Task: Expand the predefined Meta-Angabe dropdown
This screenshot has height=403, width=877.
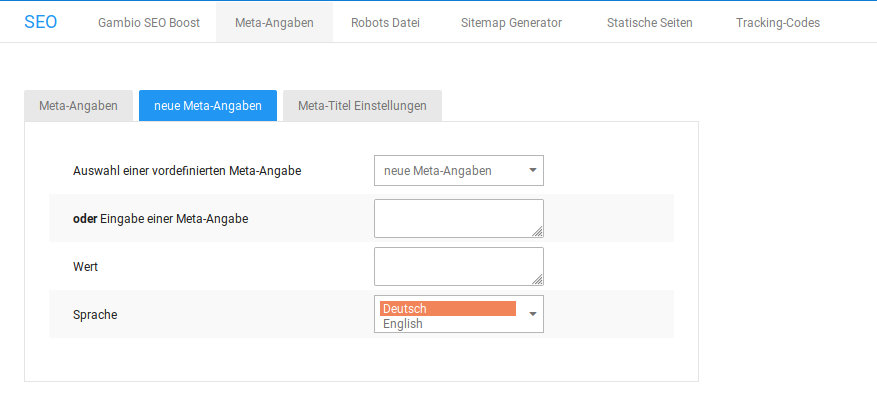Action: tap(459, 170)
